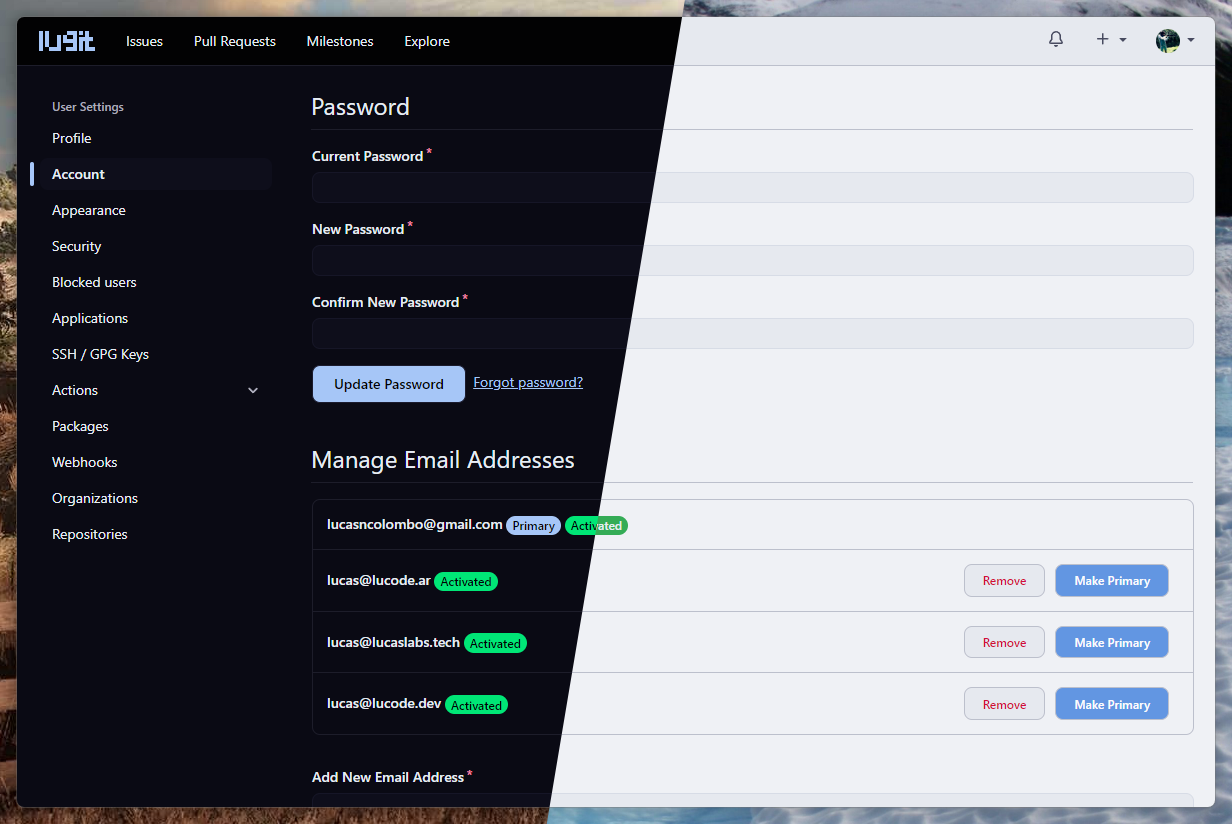This screenshot has height=824, width=1232.
Task: Go to Issues in top navigation
Action: pos(144,41)
